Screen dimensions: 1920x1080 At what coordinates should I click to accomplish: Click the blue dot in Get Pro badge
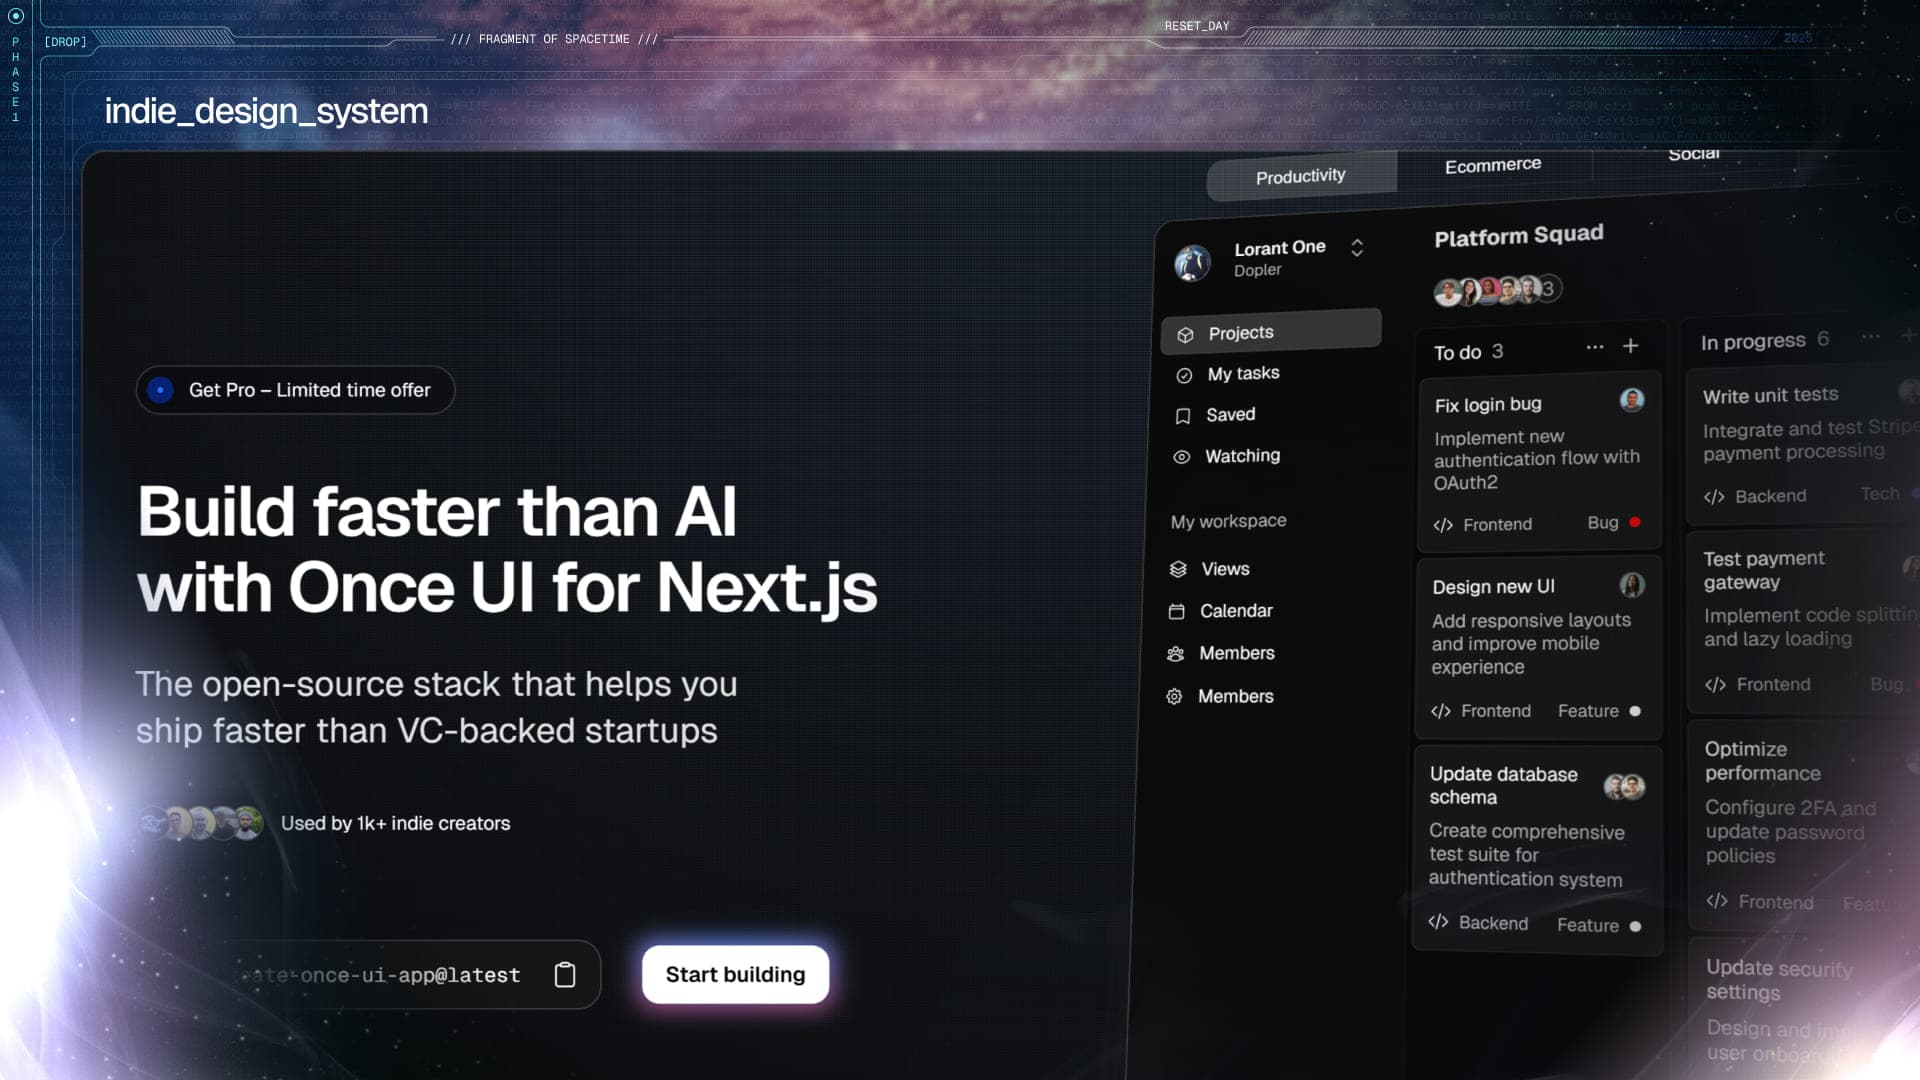click(160, 390)
